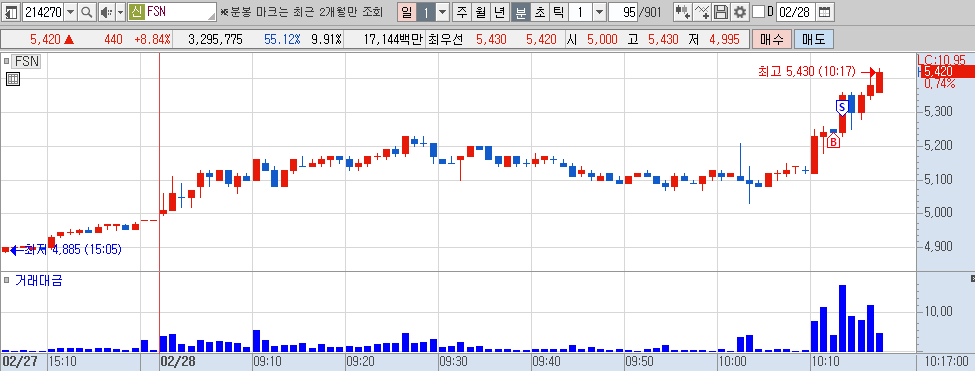
Task: Click the stock search magnifier icon
Action: tap(86, 12)
